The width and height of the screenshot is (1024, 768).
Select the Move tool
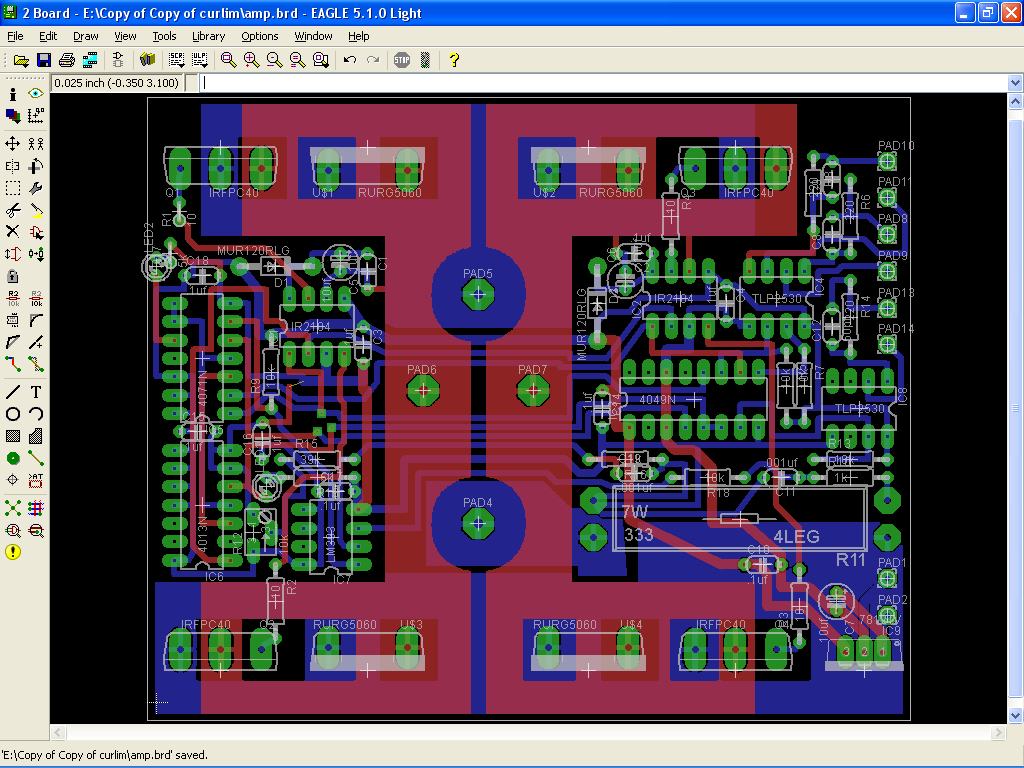click(x=12, y=144)
